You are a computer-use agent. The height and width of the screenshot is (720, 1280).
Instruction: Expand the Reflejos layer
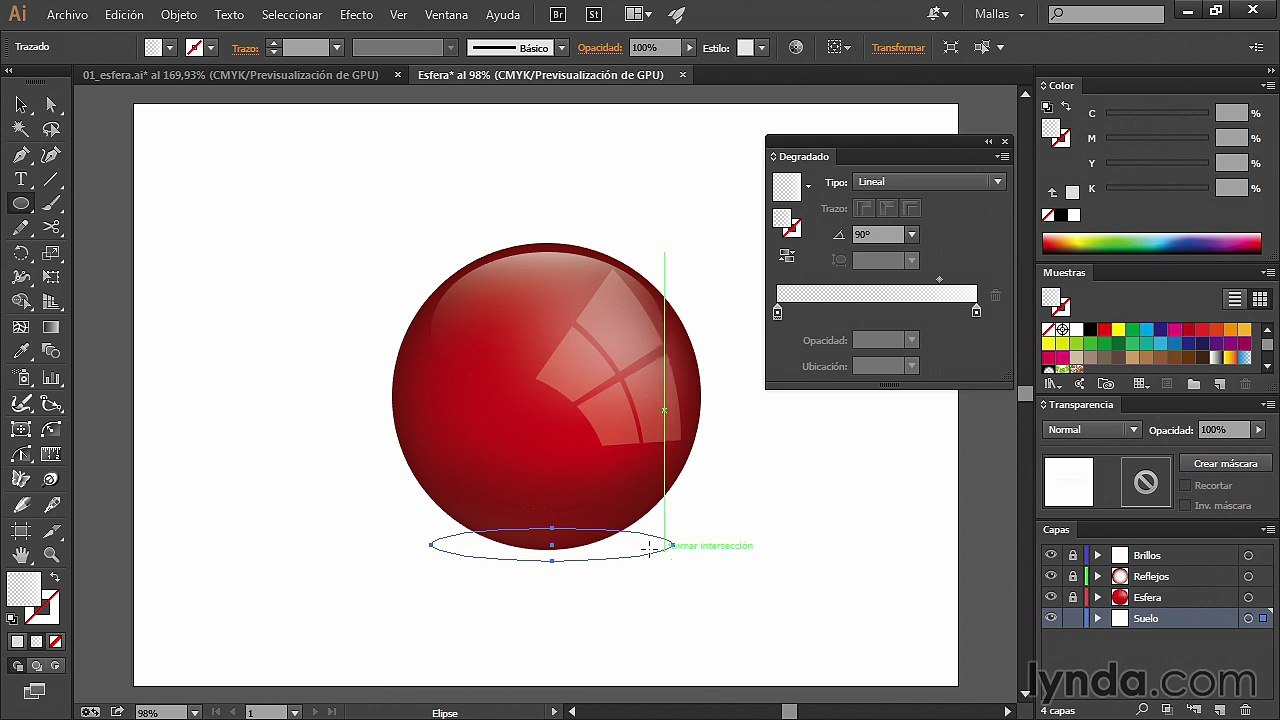1098,576
